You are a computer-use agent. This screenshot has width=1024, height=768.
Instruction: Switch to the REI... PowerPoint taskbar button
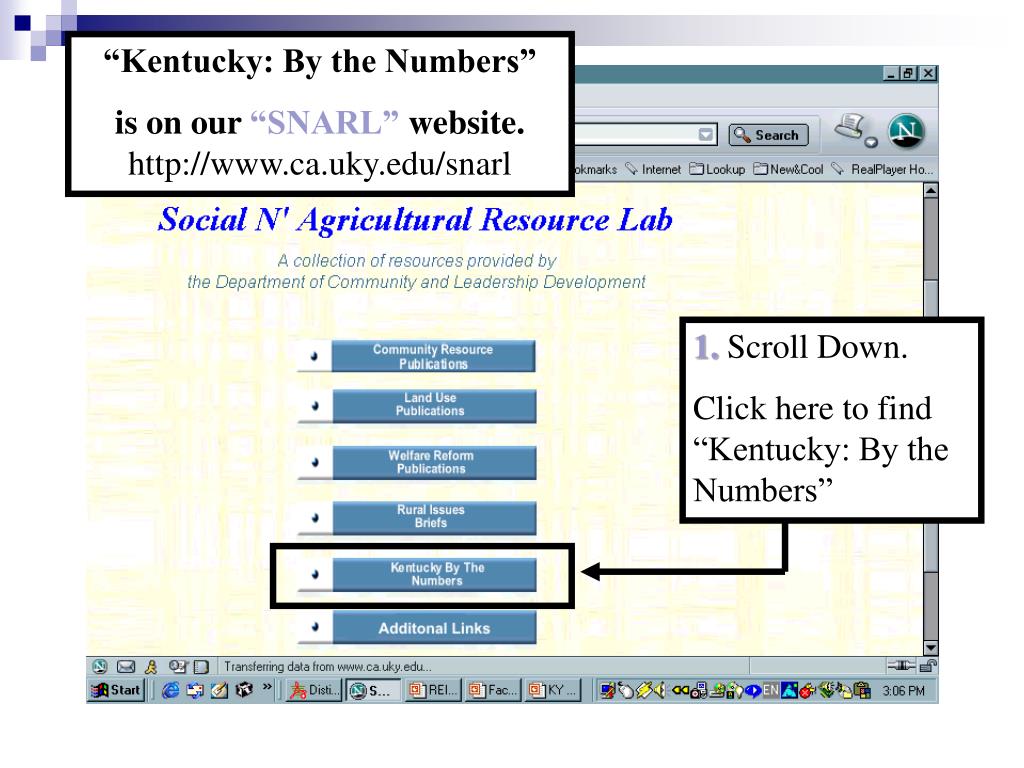[x=434, y=690]
